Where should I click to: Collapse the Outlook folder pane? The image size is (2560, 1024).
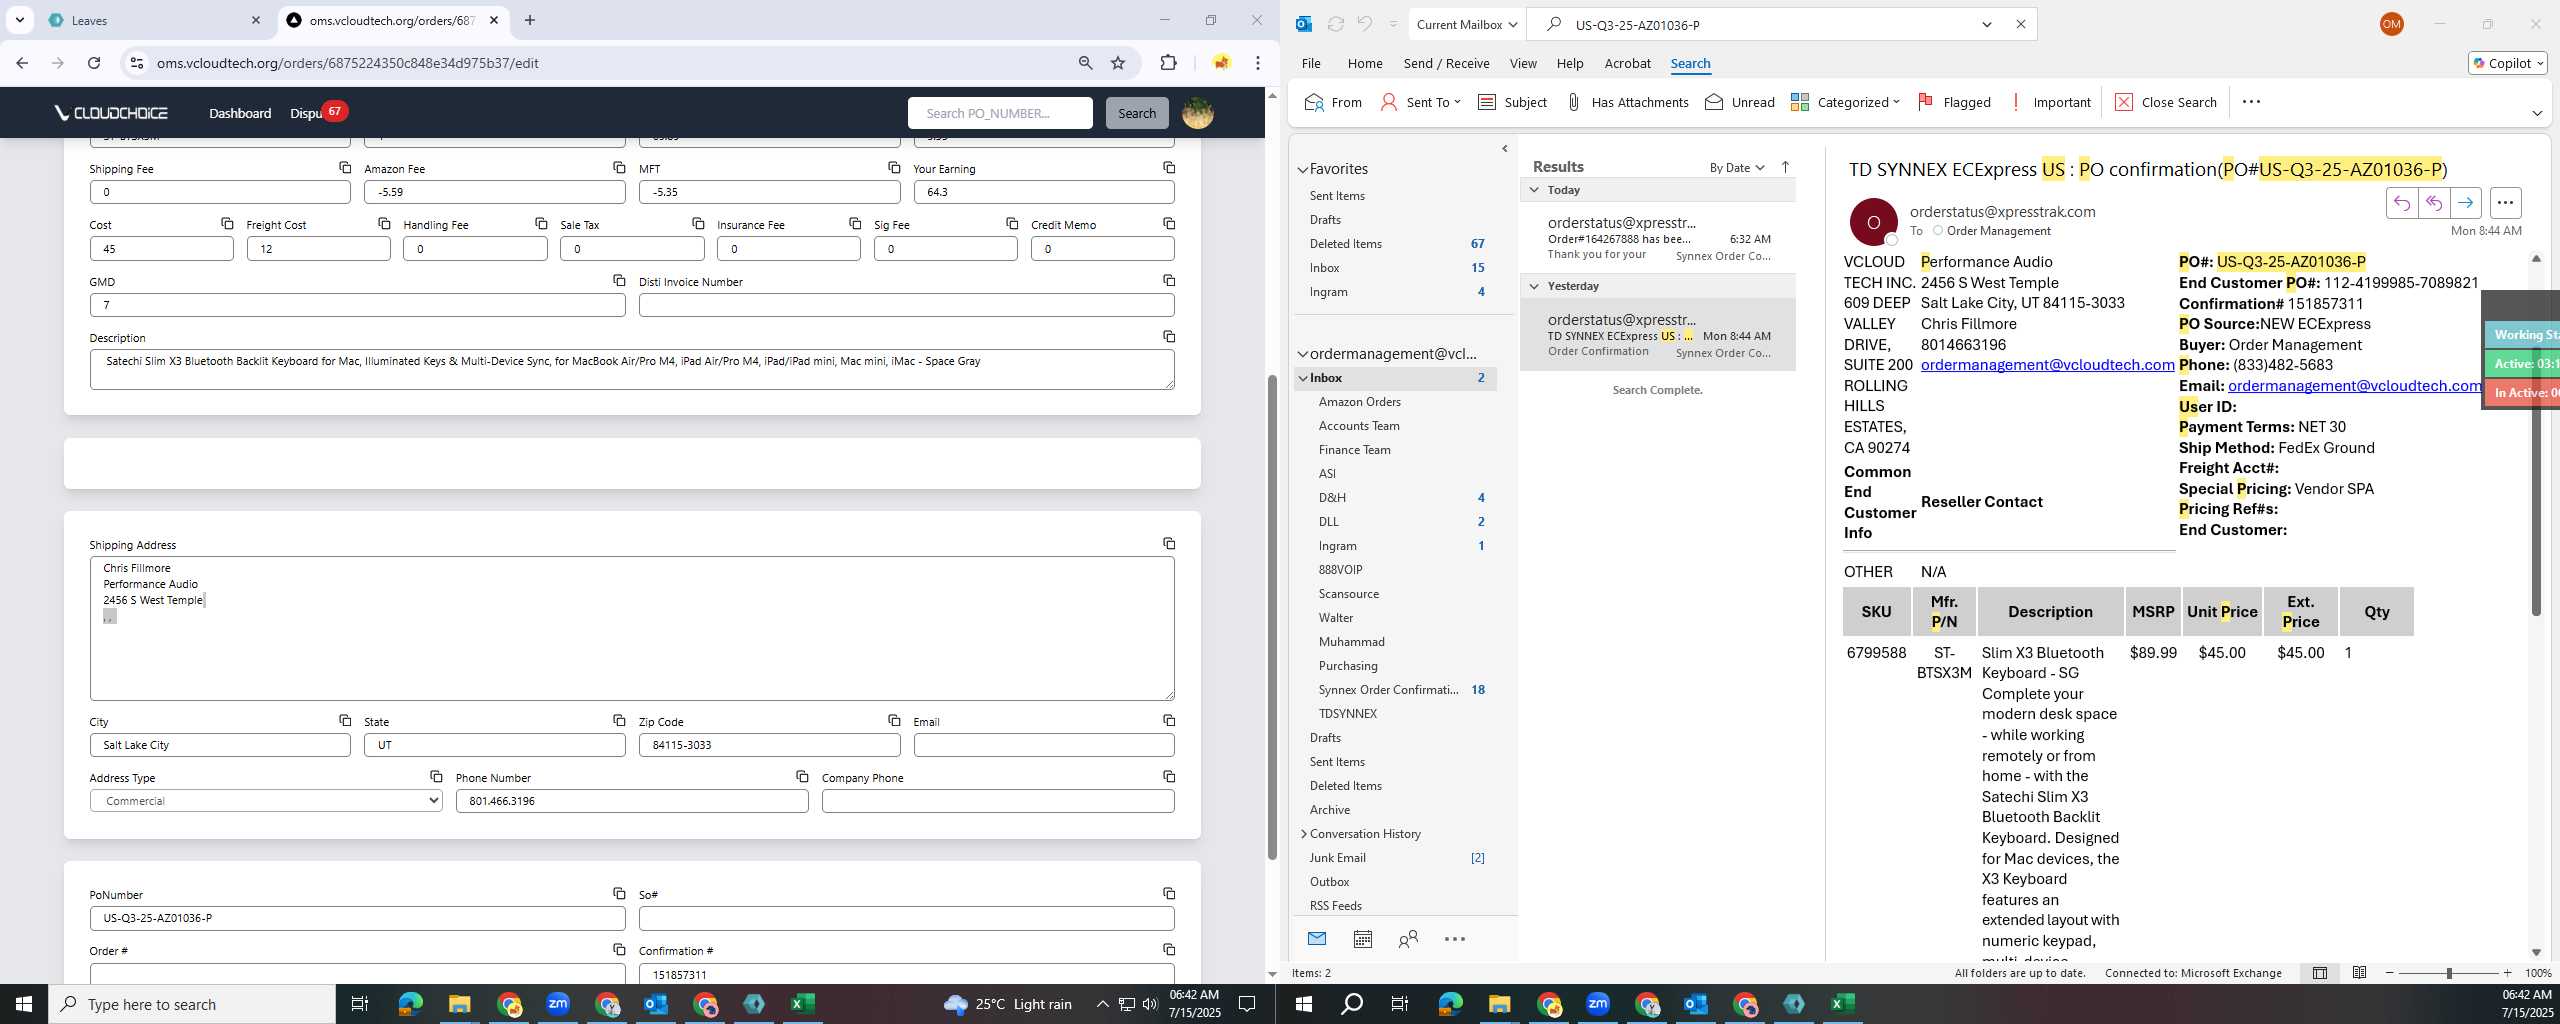point(1505,149)
